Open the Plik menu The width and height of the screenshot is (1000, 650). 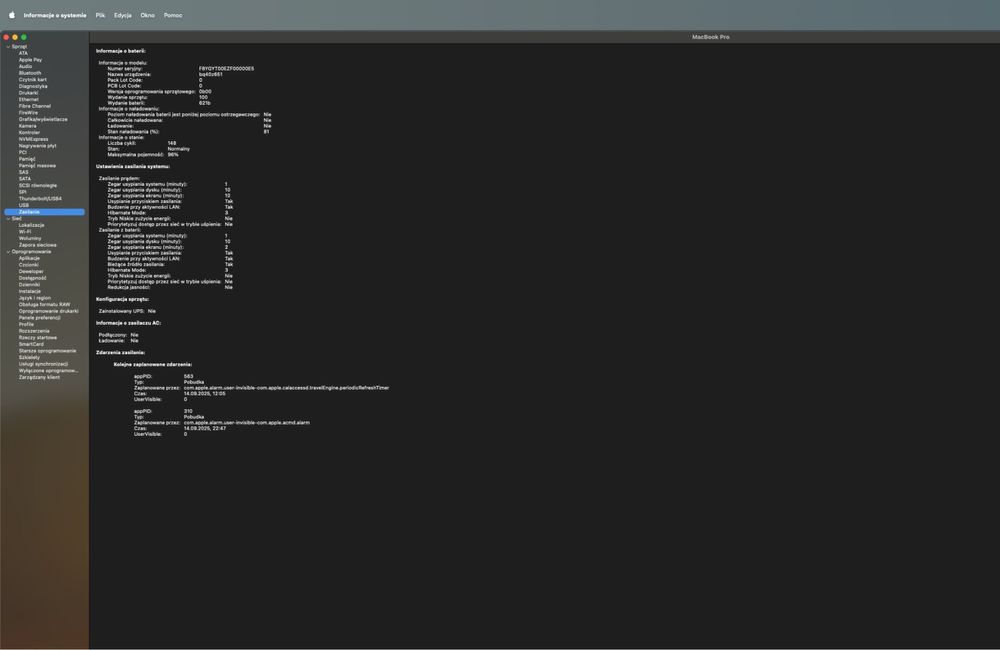click(x=100, y=15)
